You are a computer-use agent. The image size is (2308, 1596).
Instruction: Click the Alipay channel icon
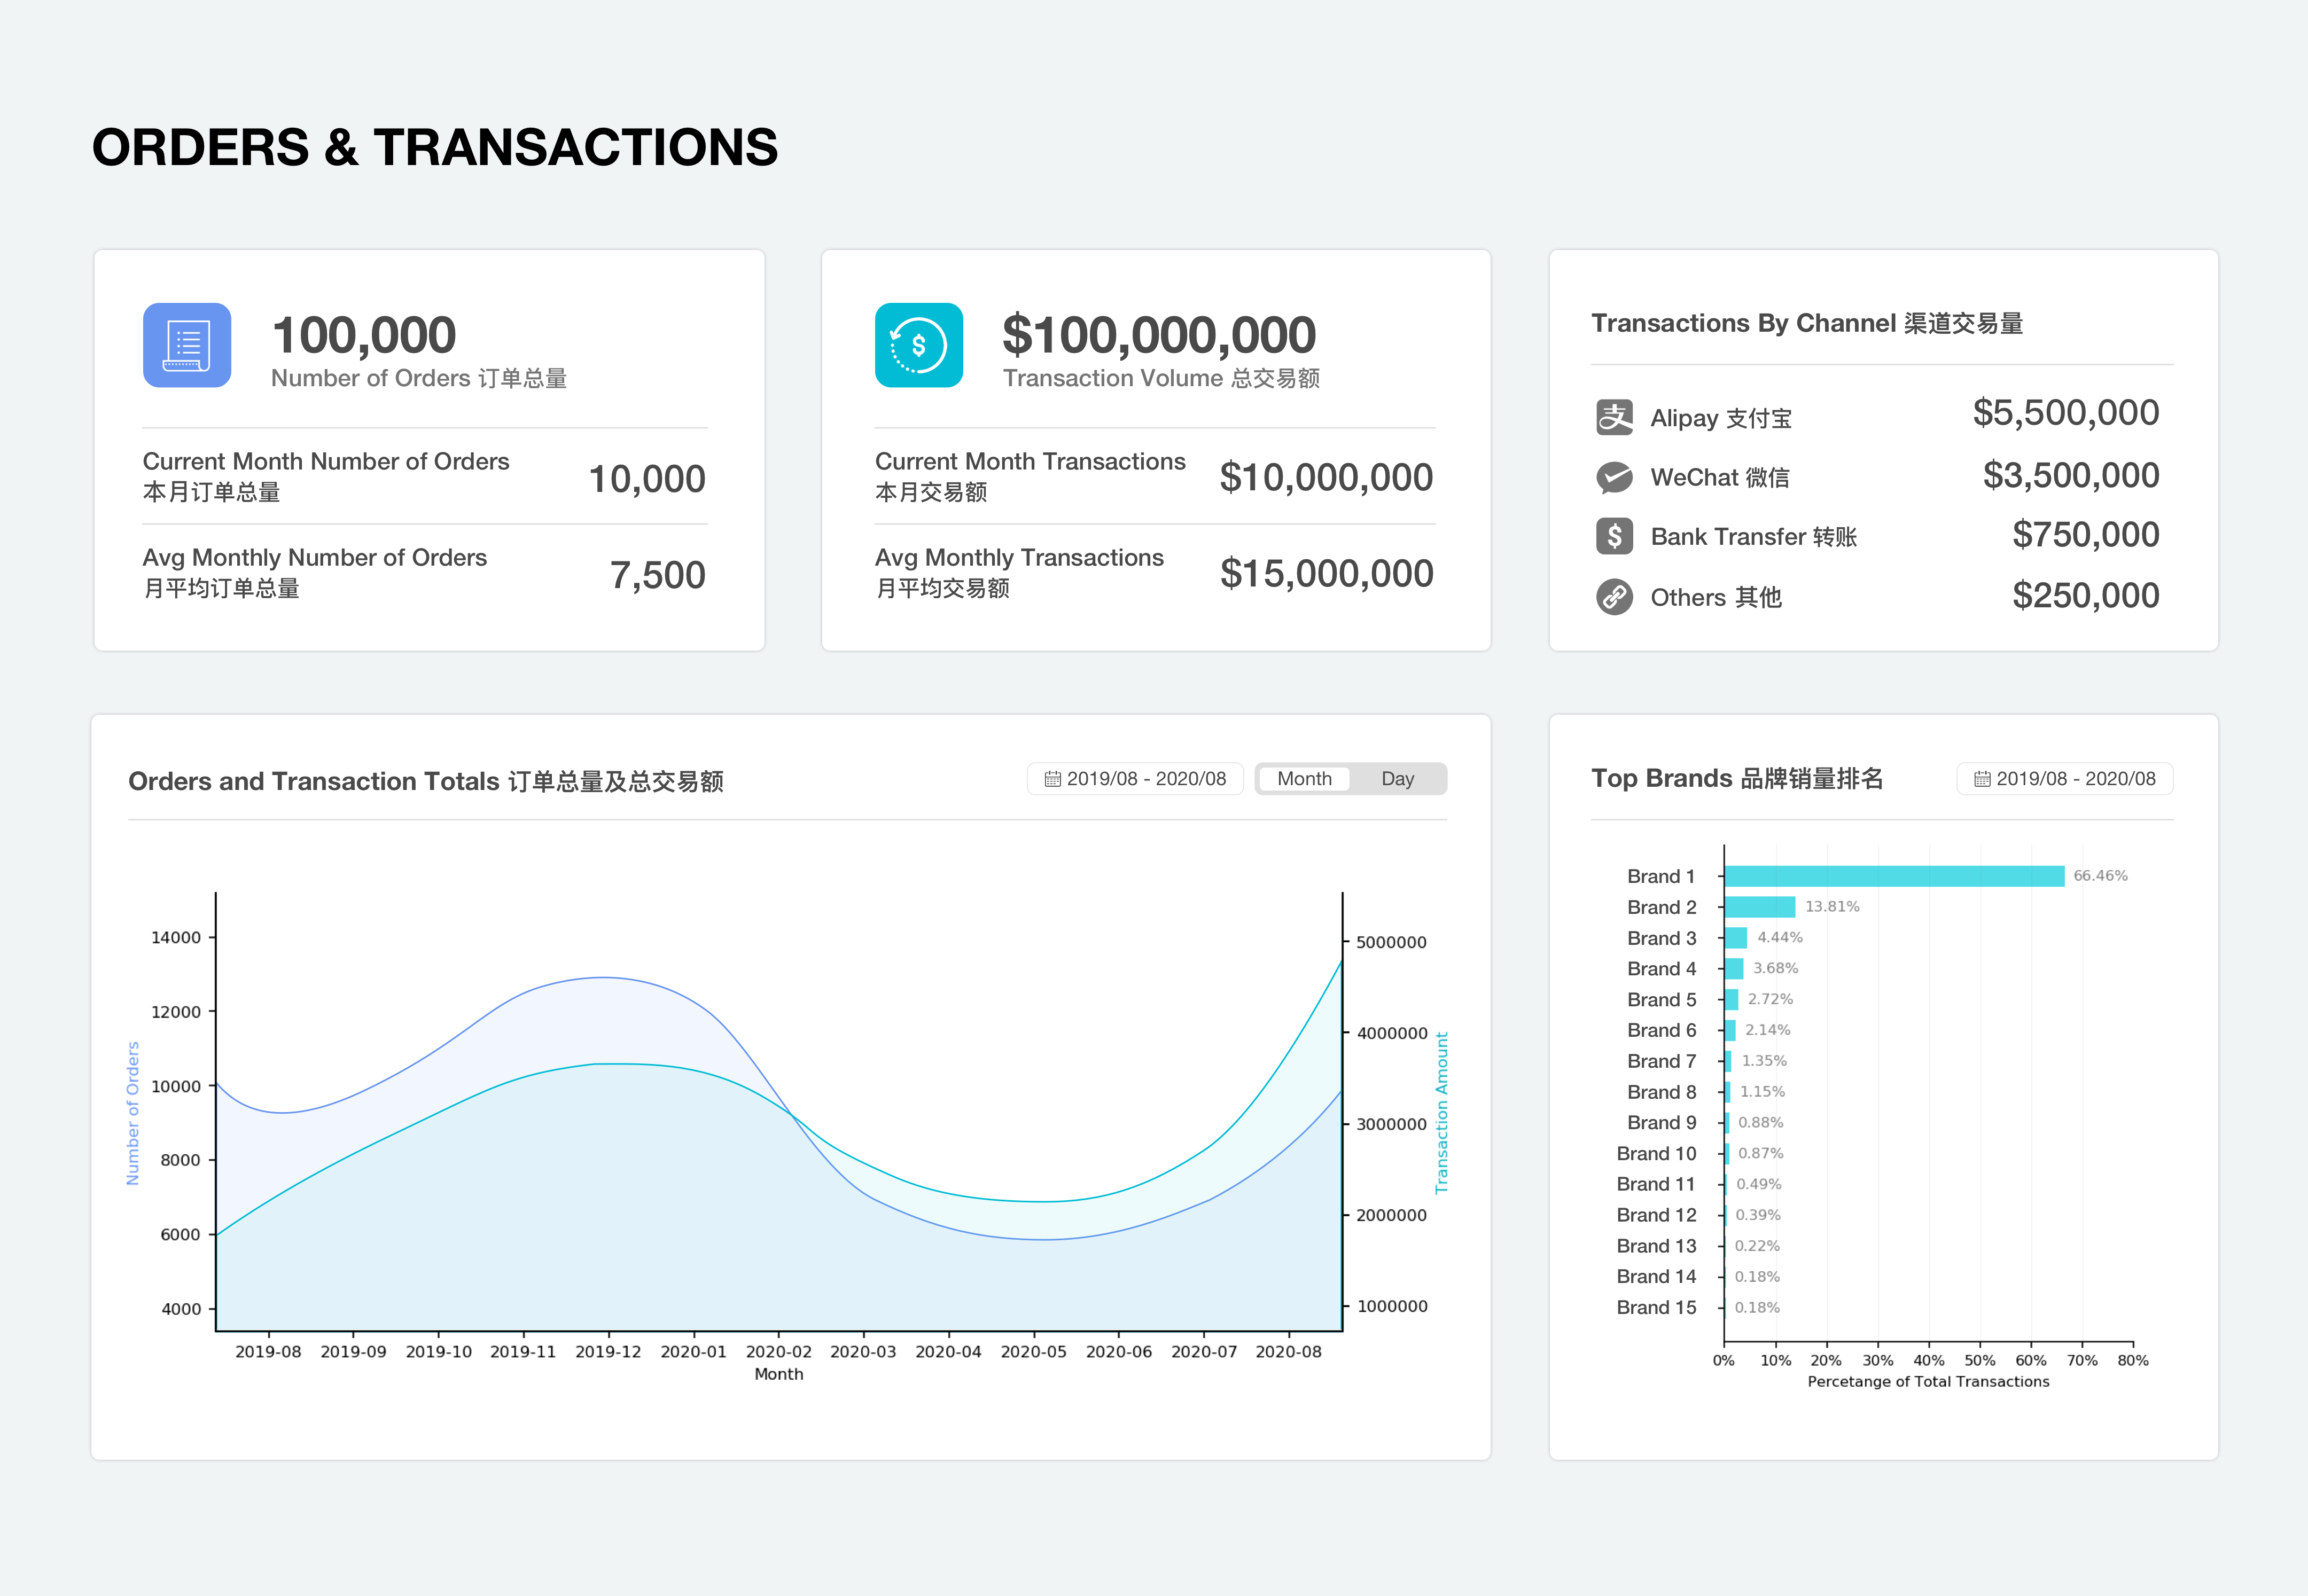pos(1614,417)
